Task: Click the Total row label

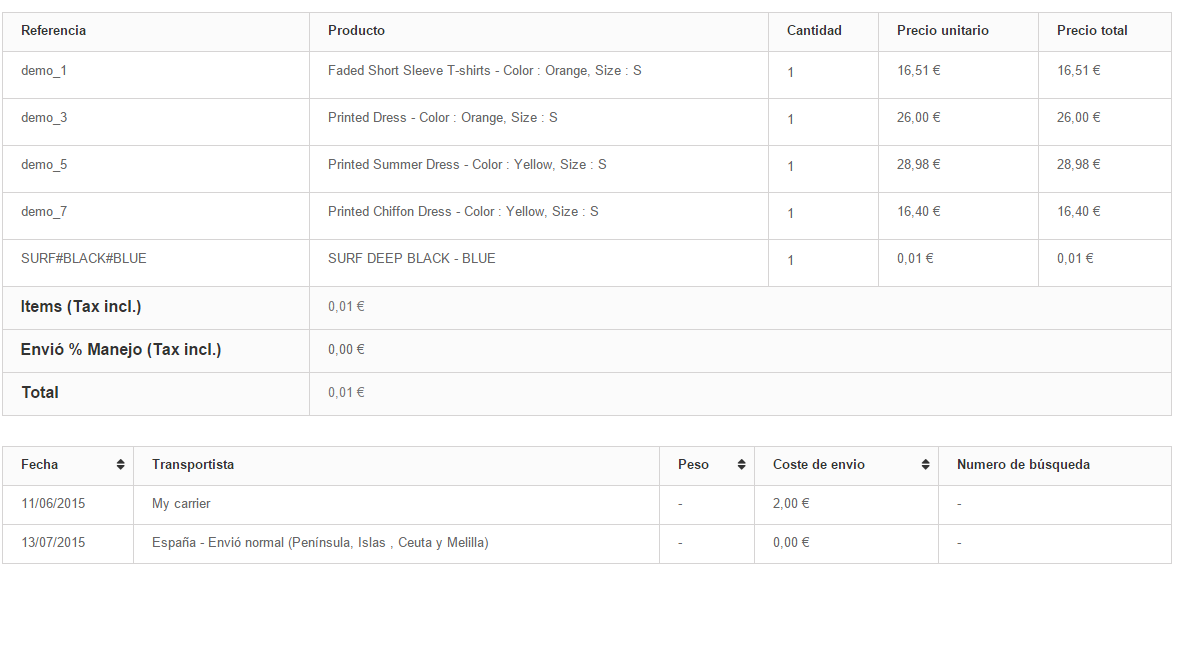Action: 39,393
